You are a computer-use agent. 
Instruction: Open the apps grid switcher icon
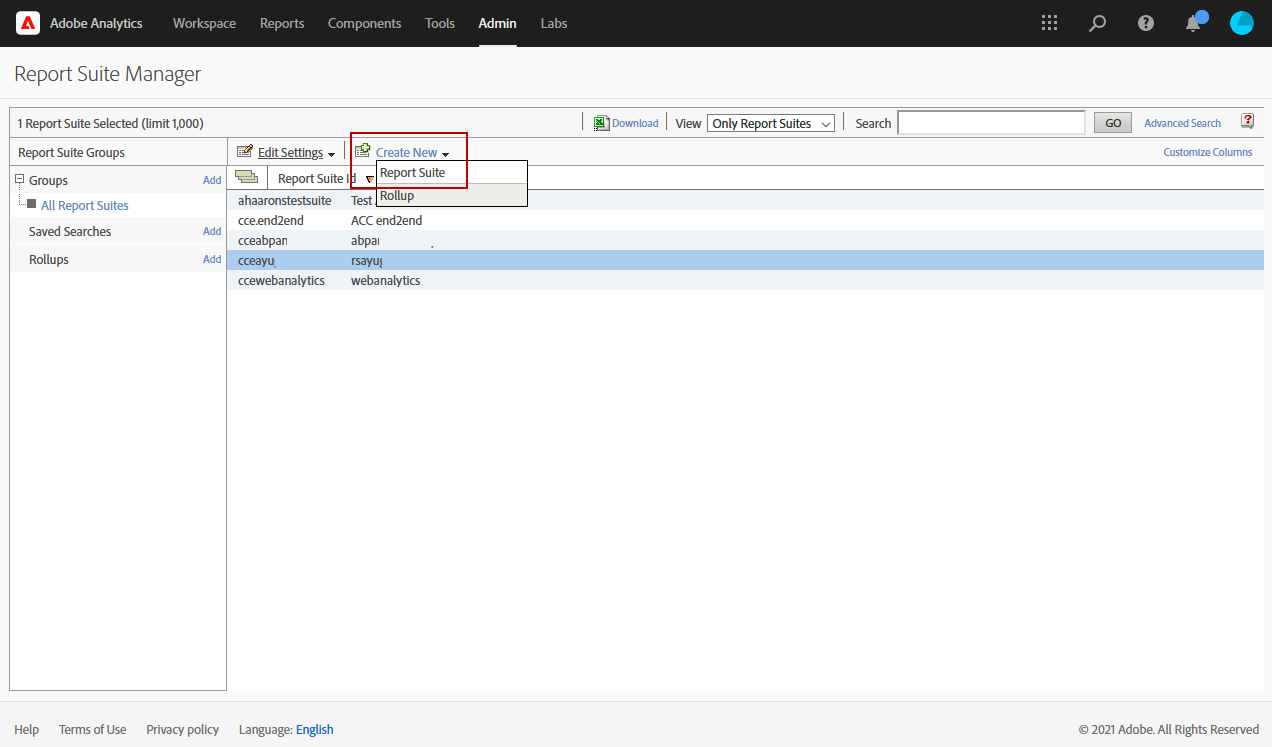pyautogui.click(x=1049, y=23)
